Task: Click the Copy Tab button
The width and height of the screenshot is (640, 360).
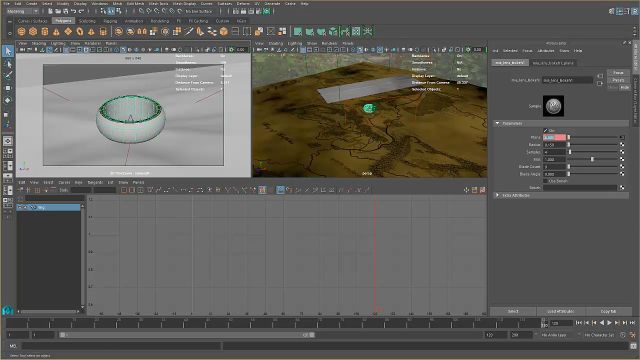Action: pyautogui.click(x=608, y=311)
